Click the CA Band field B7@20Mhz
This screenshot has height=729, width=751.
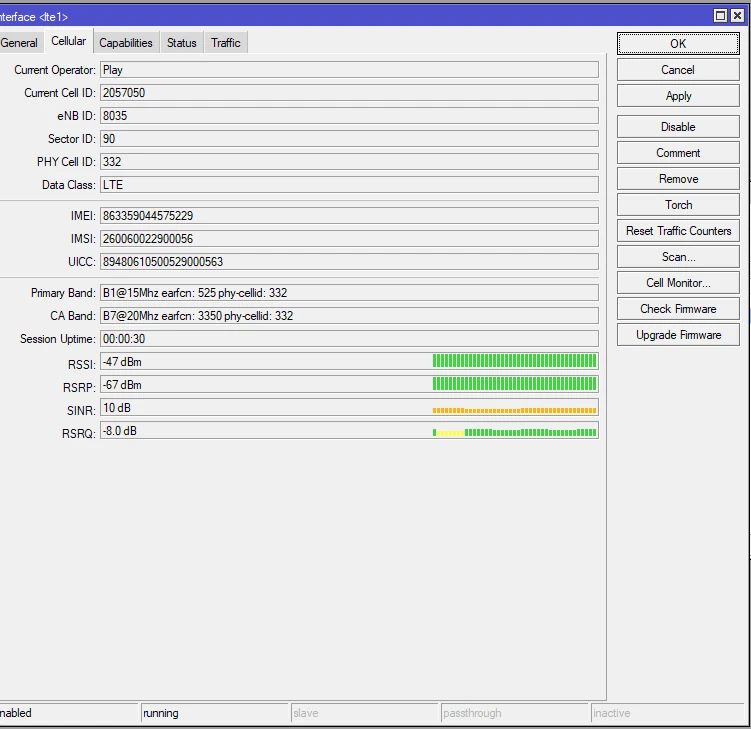coord(349,316)
